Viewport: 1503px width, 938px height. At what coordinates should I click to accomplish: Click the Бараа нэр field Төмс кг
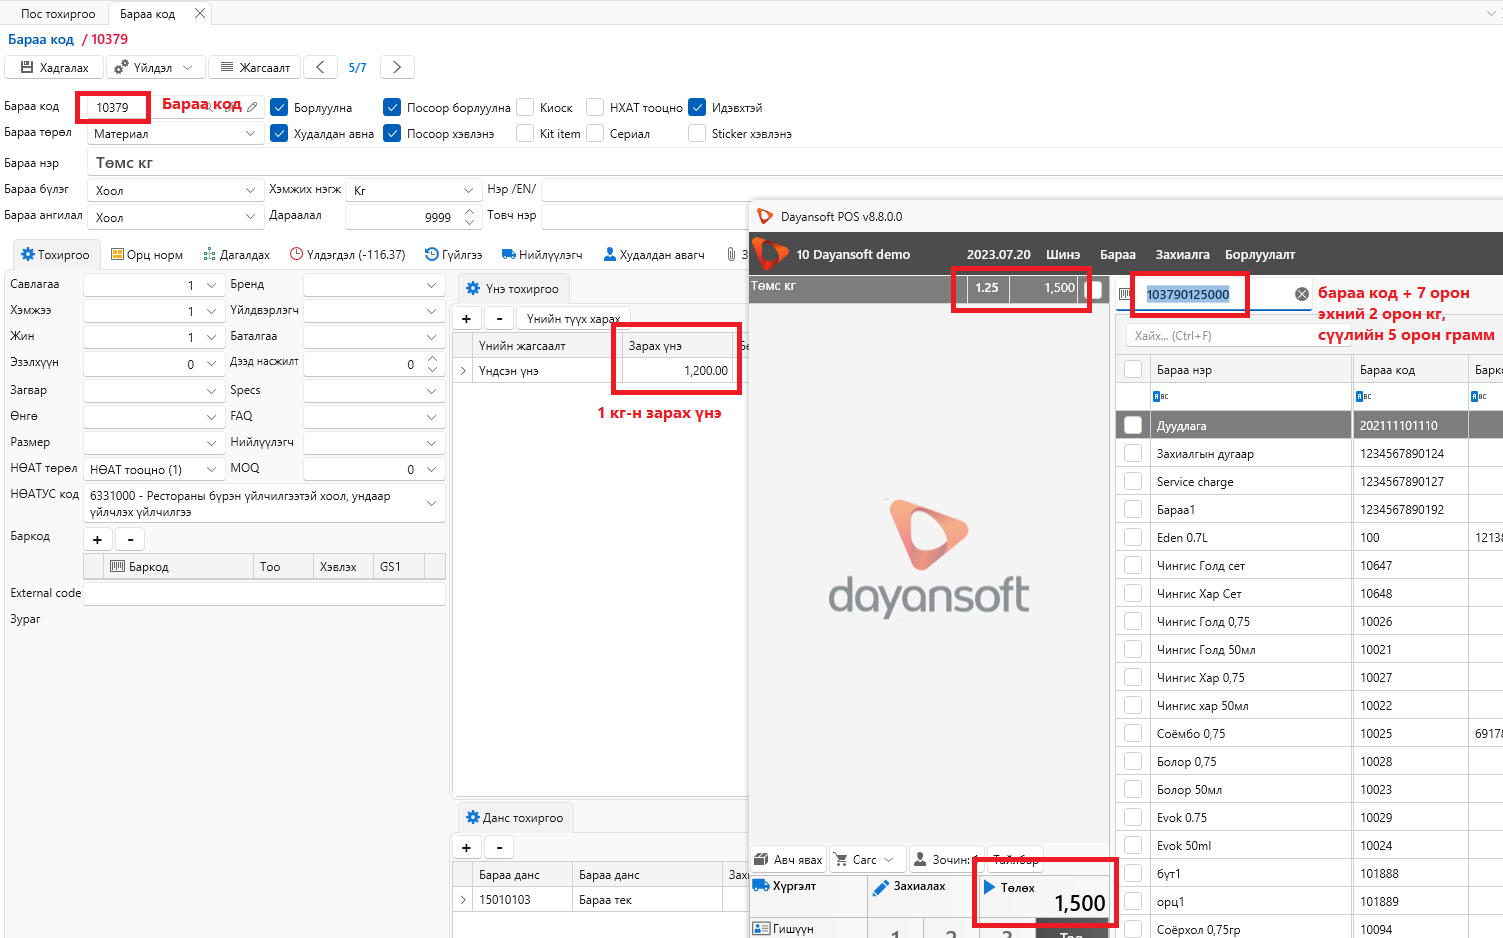click(x=794, y=162)
